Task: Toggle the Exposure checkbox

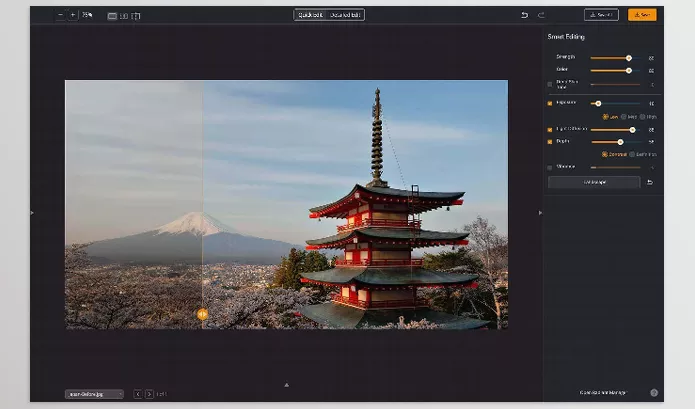Action: point(550,103)
